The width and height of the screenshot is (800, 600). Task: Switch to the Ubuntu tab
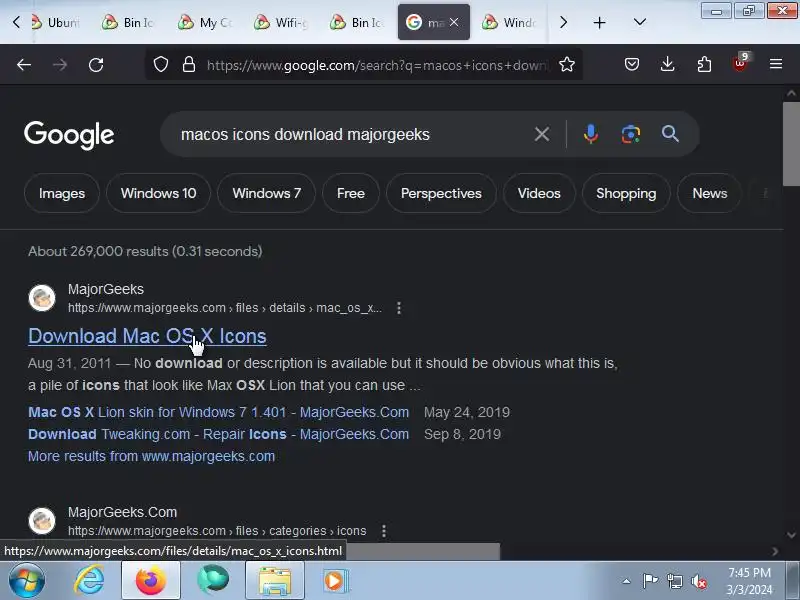[x=56, y=22]
